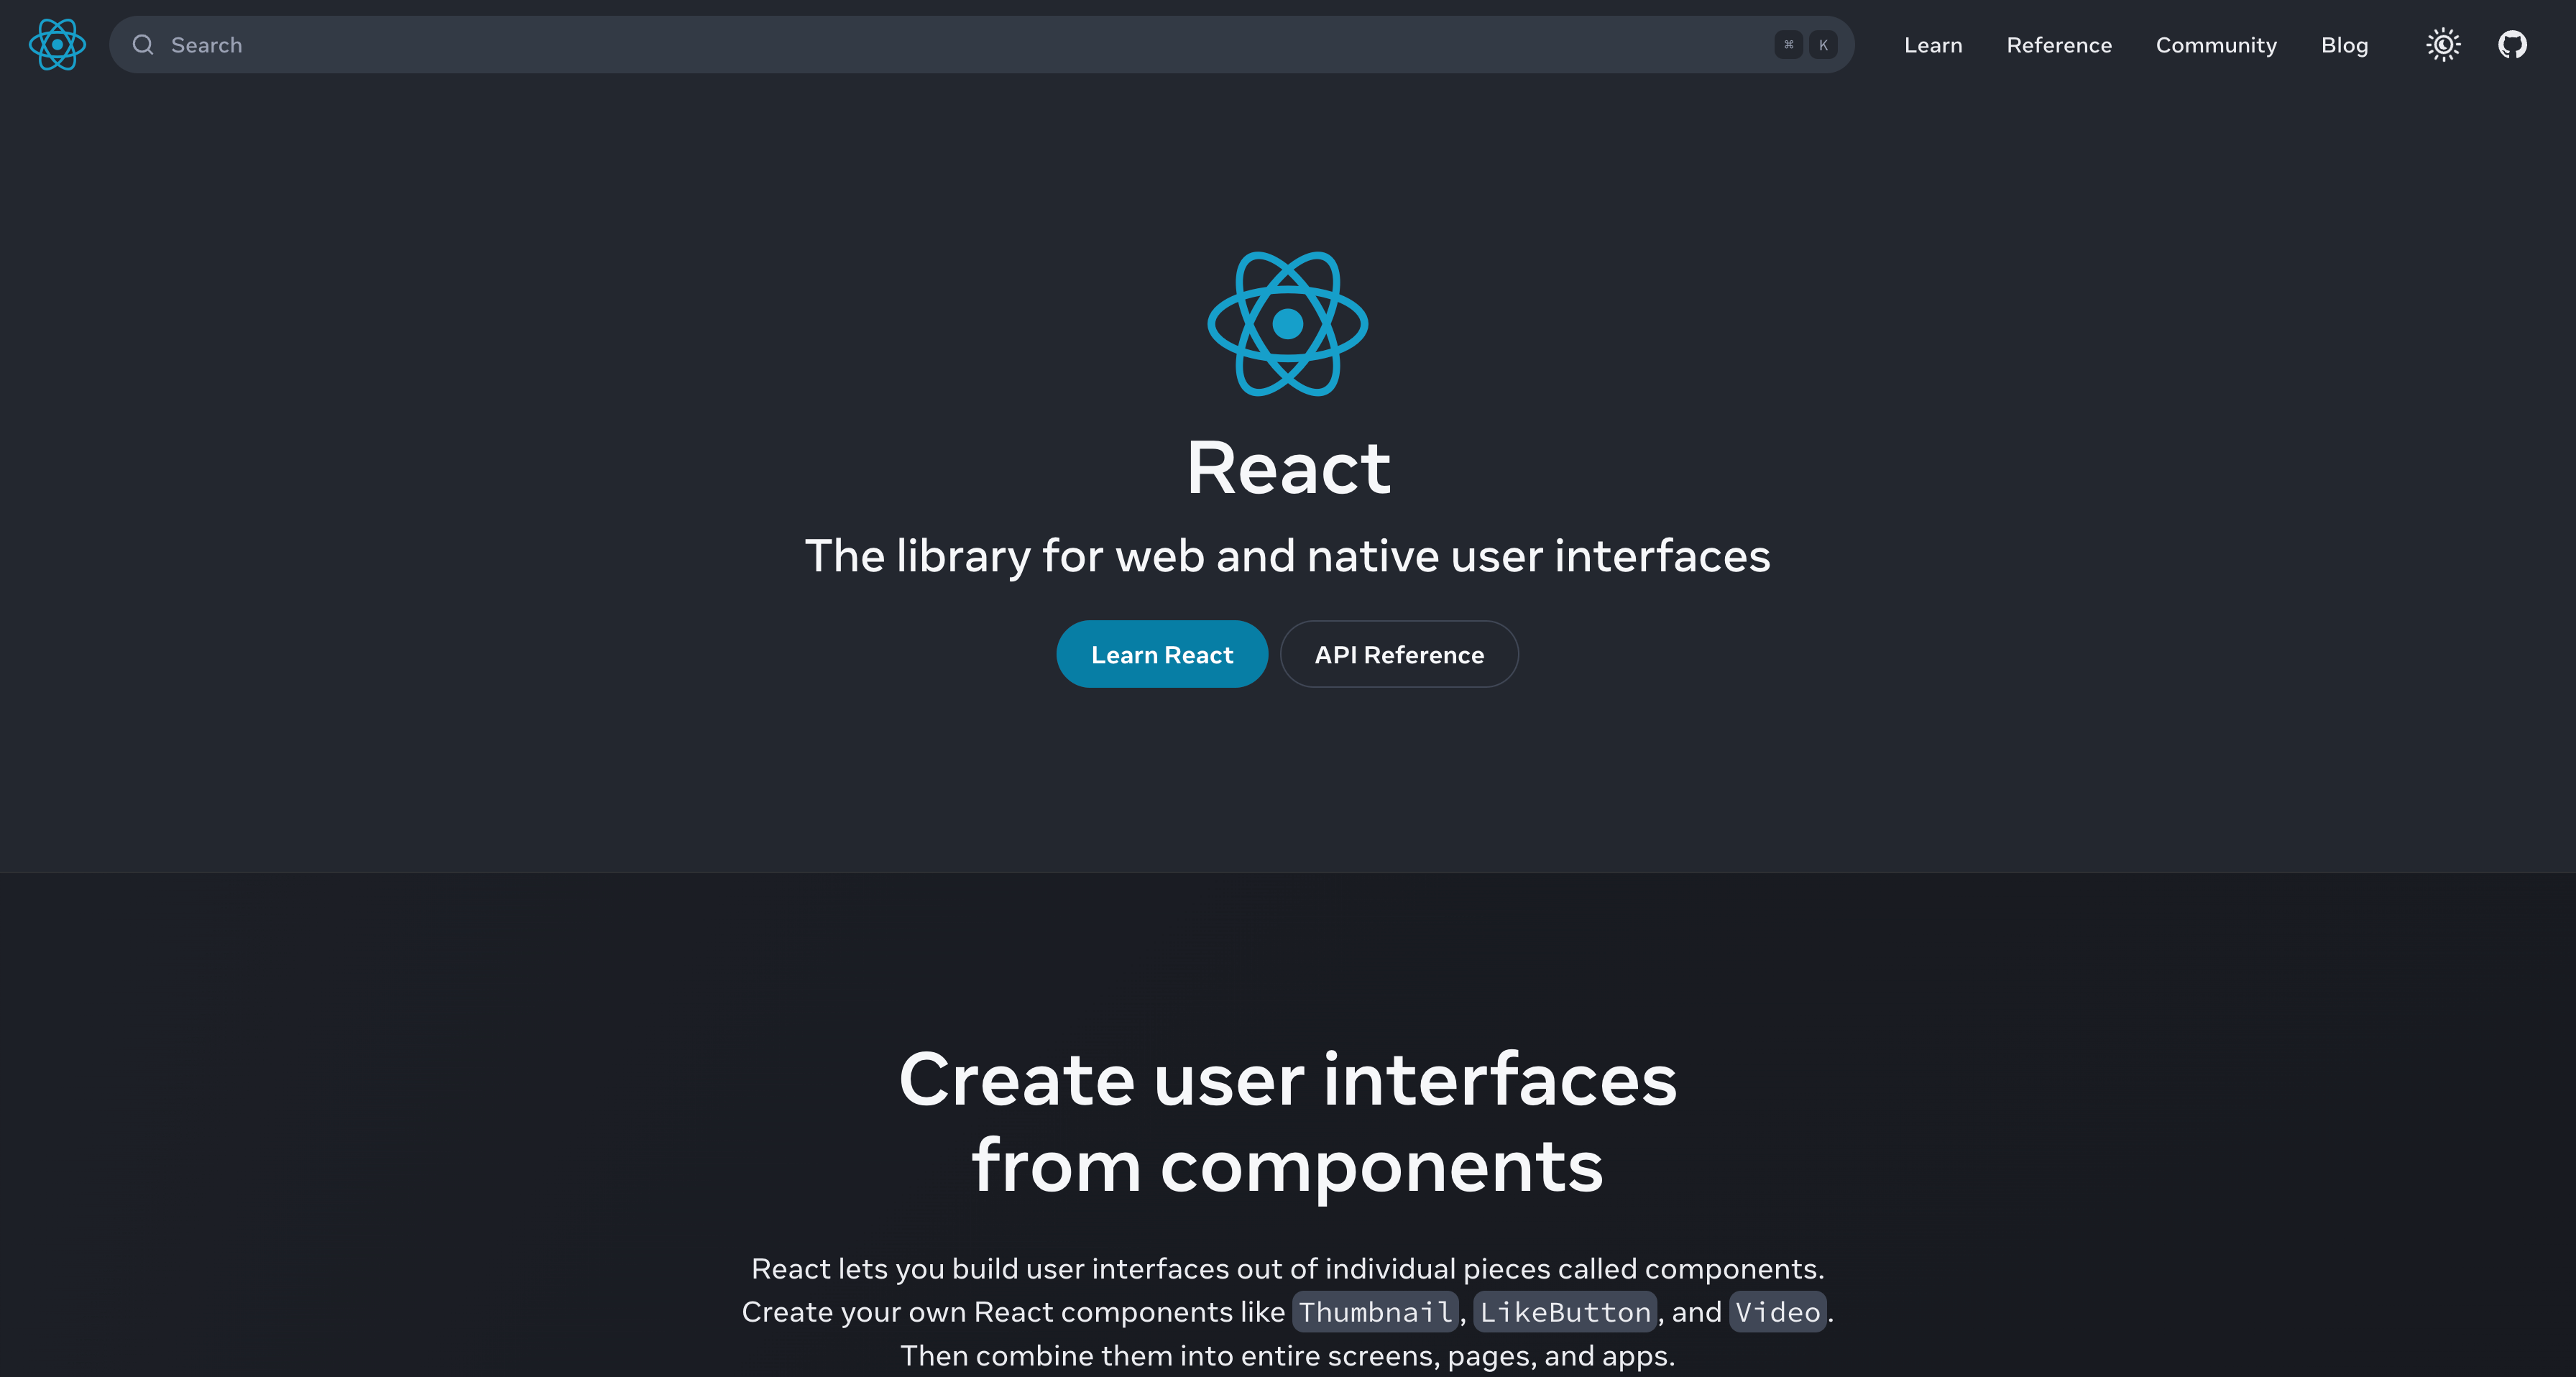Open the Reference navigation item
The width and height of the screenshot is (2576, 1377).
pyautogui.click(x=2058, y=45)
